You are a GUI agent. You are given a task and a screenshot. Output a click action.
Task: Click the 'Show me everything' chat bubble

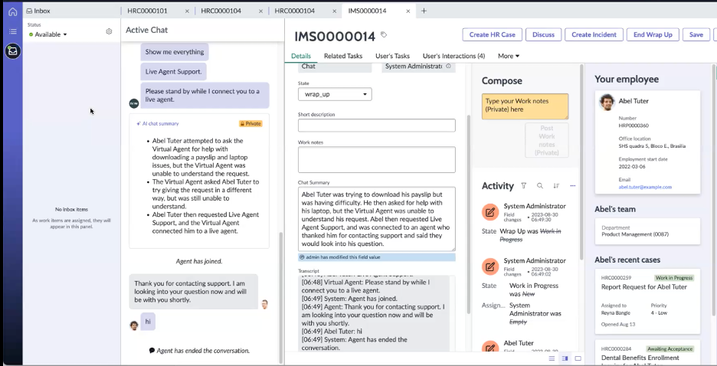click(x=175, y=52)
